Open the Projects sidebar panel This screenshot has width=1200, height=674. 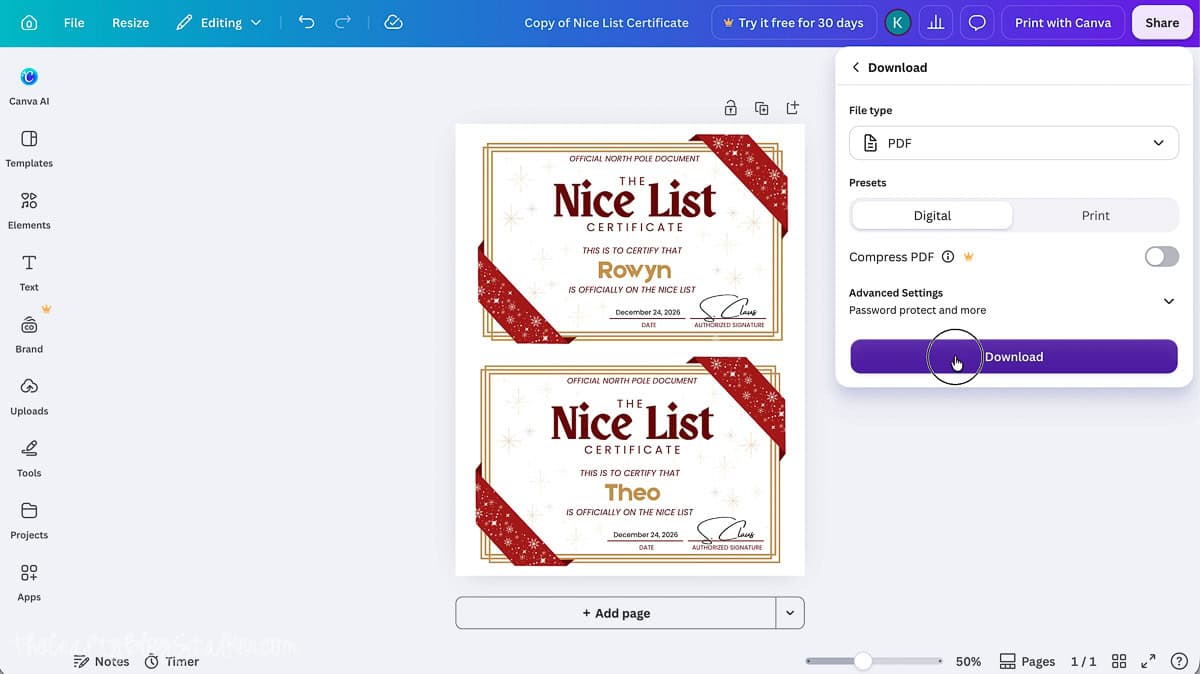pos(29,520)
